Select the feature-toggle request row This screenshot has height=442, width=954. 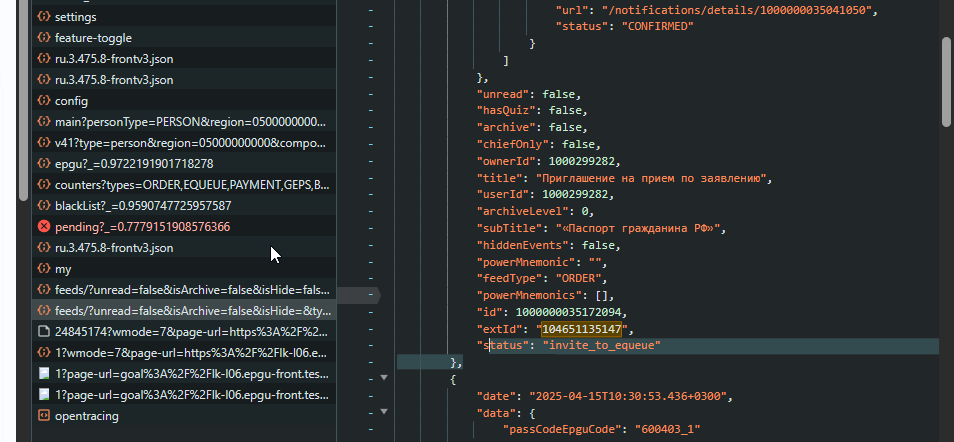tap(184, 38)
